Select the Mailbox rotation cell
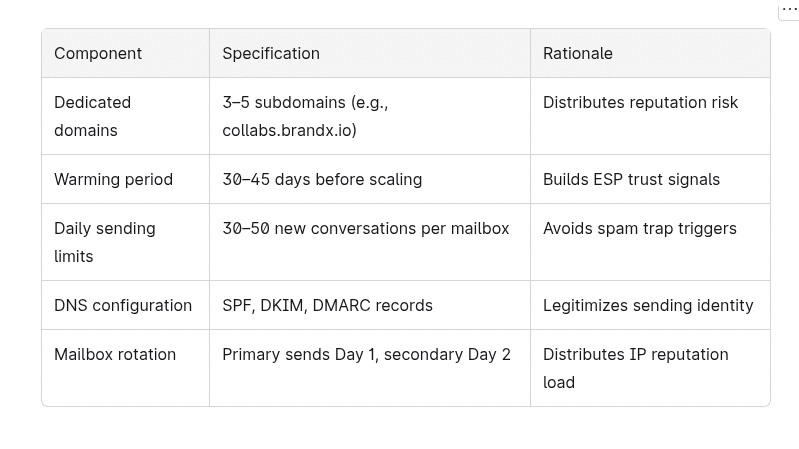This screenshot has width=799, height=449. (115, 355)
